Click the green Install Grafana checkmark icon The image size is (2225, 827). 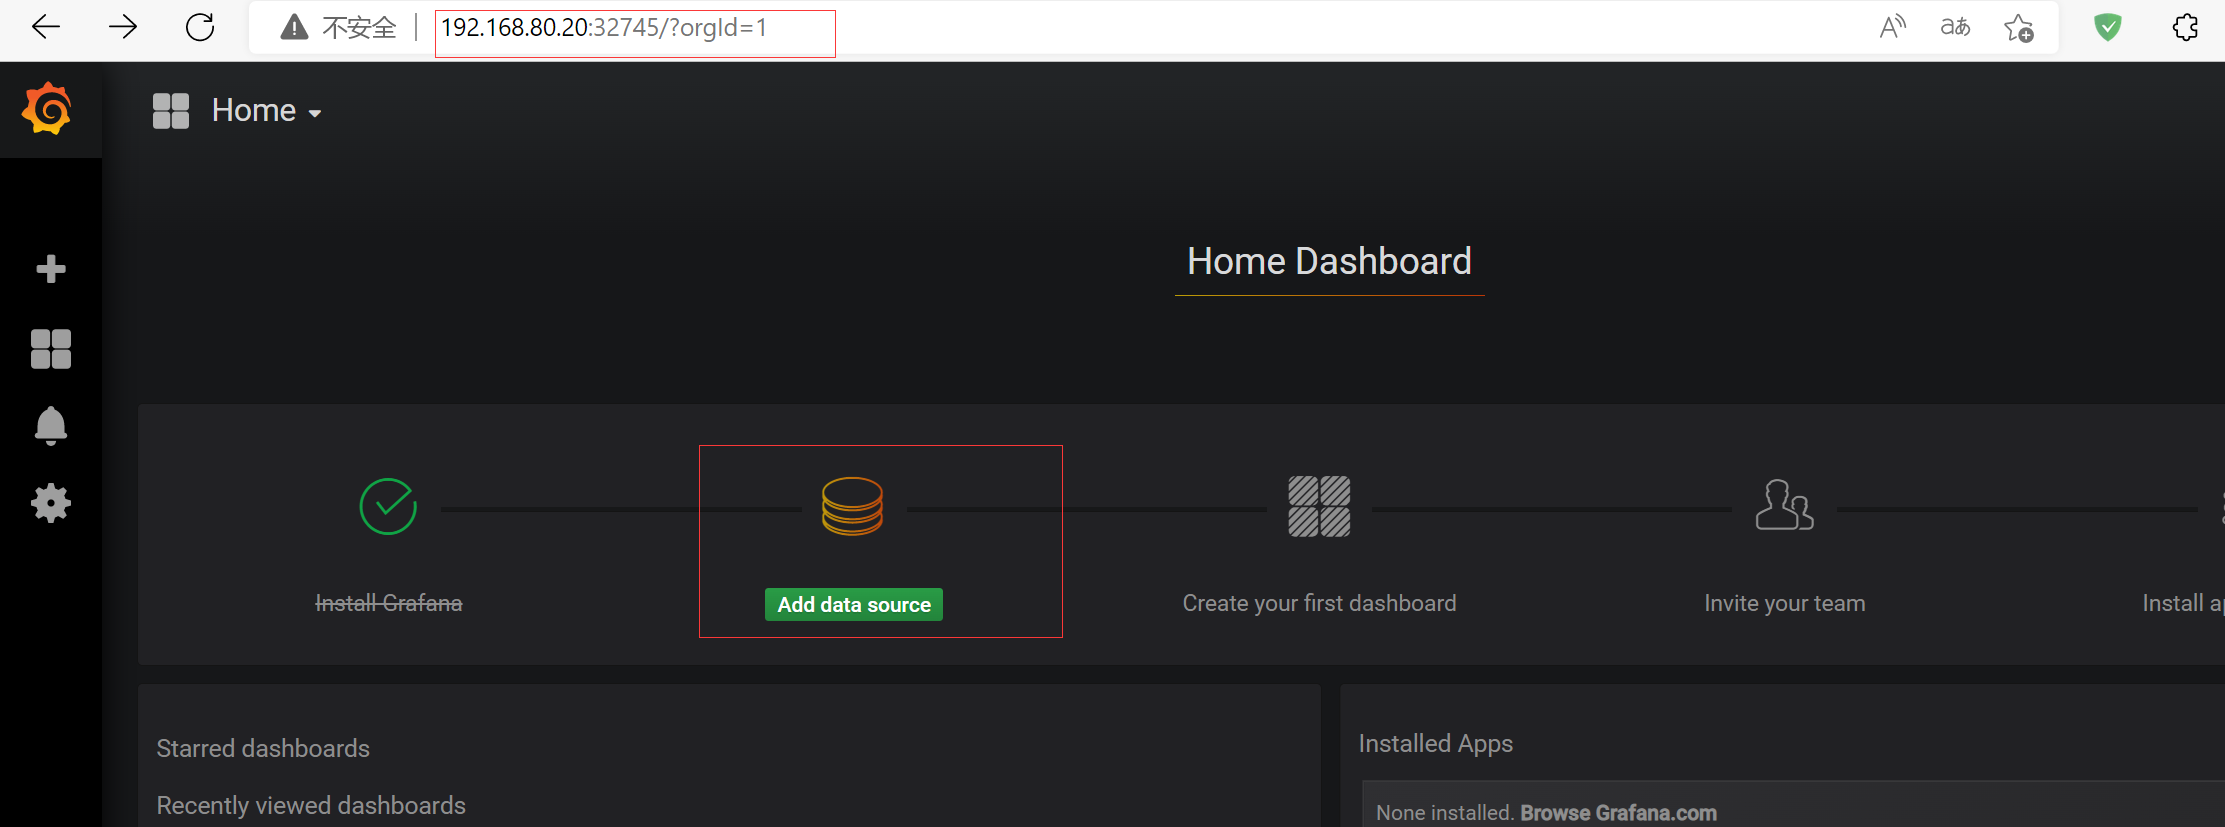point(388,507)
